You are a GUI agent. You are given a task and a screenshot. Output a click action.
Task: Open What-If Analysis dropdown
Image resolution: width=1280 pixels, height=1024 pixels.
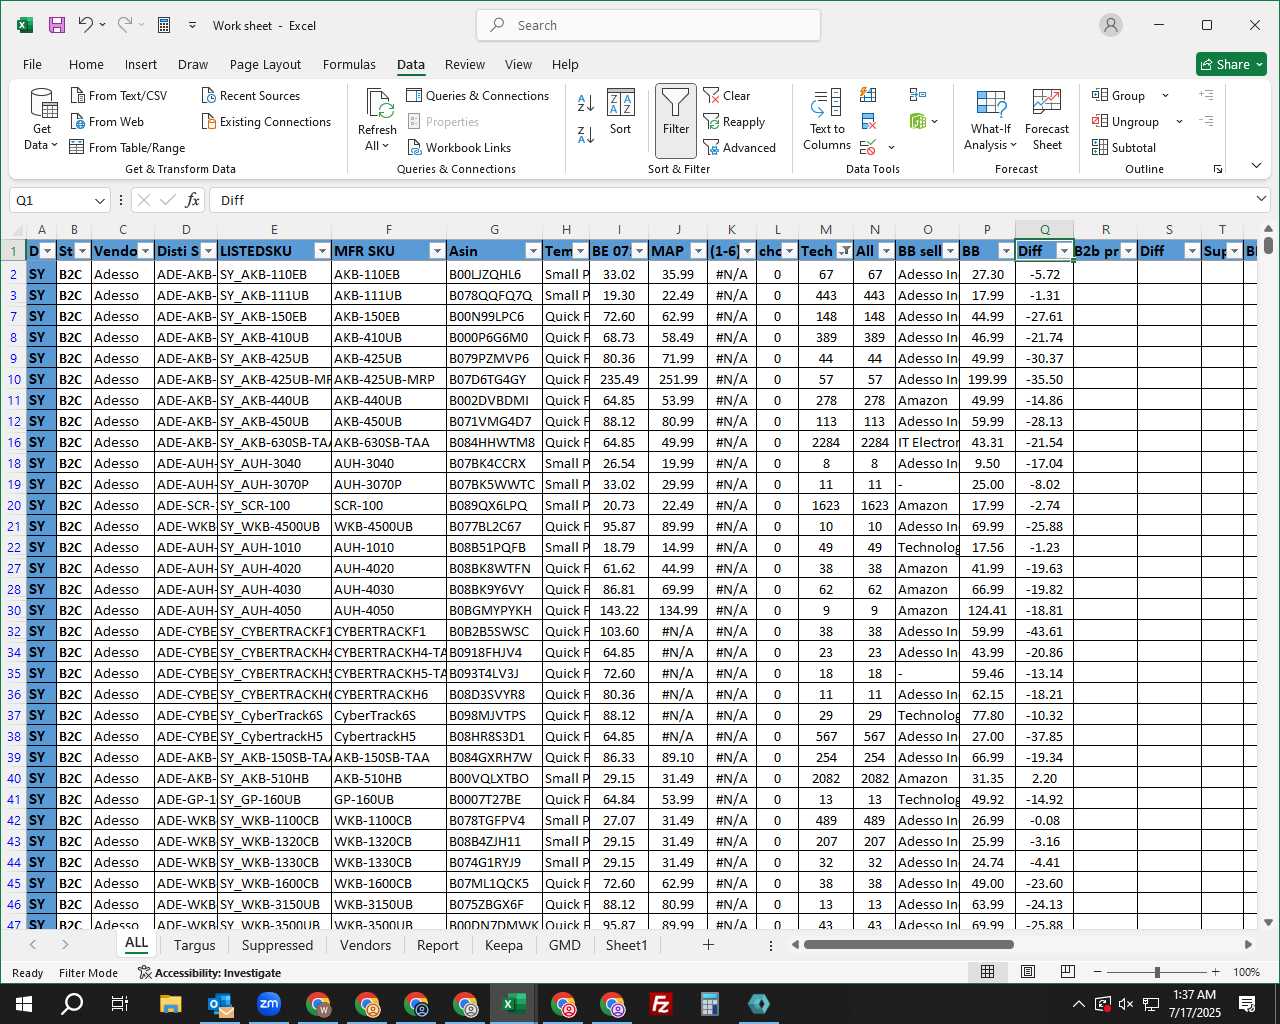(990, 120)
